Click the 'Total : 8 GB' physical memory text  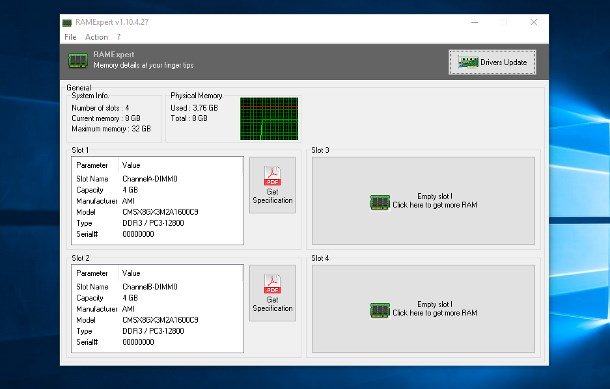(189, 118)
